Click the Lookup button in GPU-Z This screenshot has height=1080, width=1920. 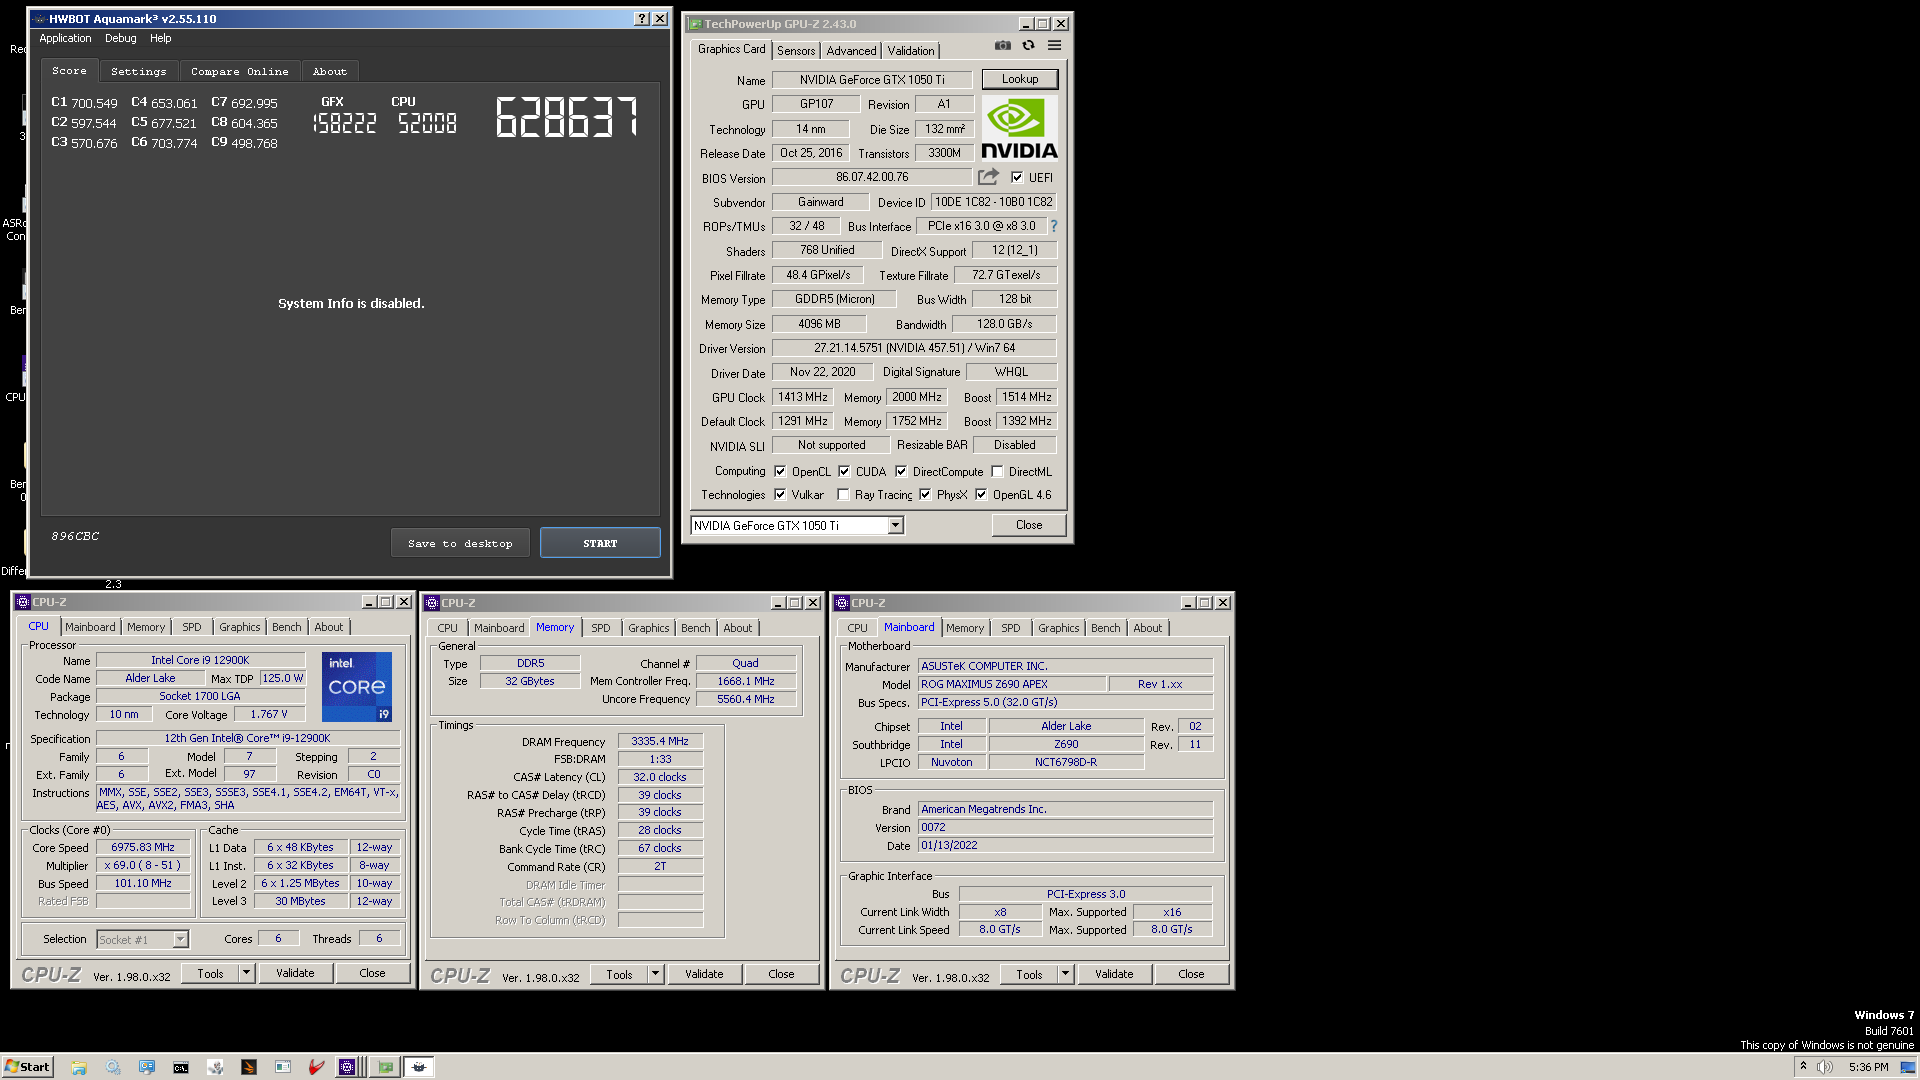[1020, 79]
